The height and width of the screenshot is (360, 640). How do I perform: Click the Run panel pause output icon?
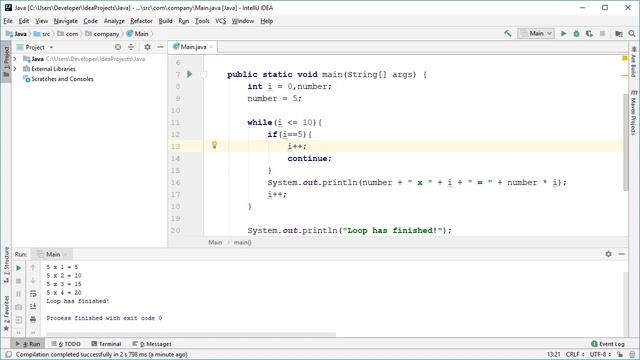[19, 293]
